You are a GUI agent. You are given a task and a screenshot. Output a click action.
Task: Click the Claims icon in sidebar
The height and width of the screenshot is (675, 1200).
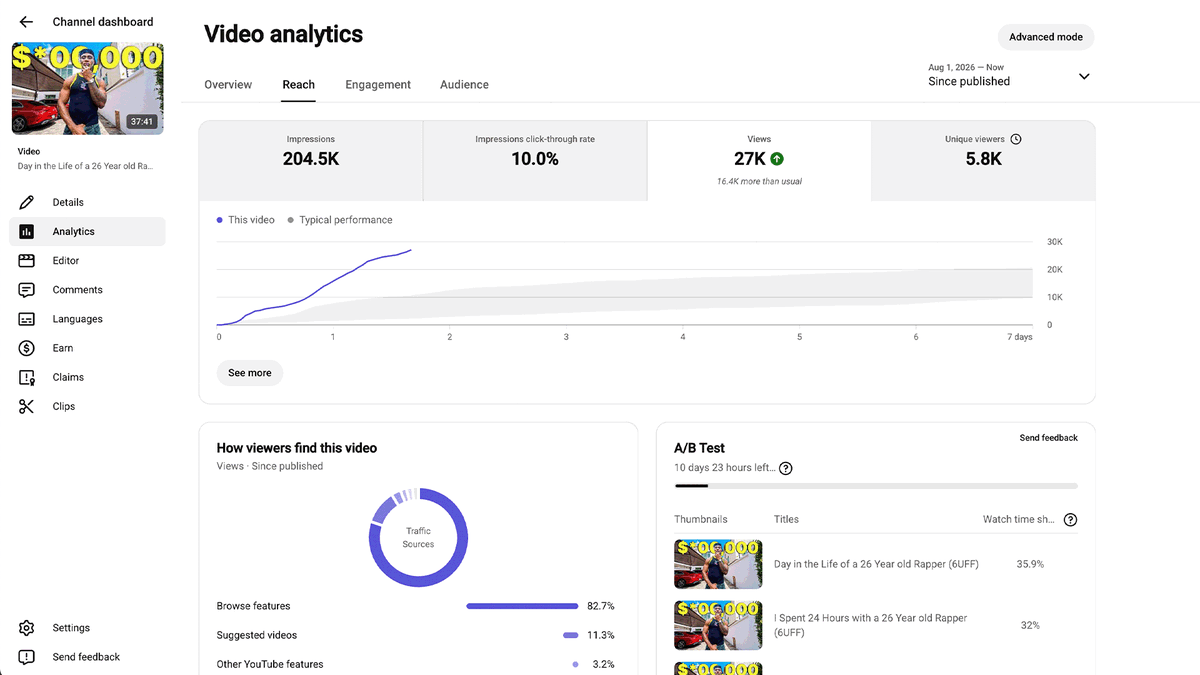click(27, 377)
